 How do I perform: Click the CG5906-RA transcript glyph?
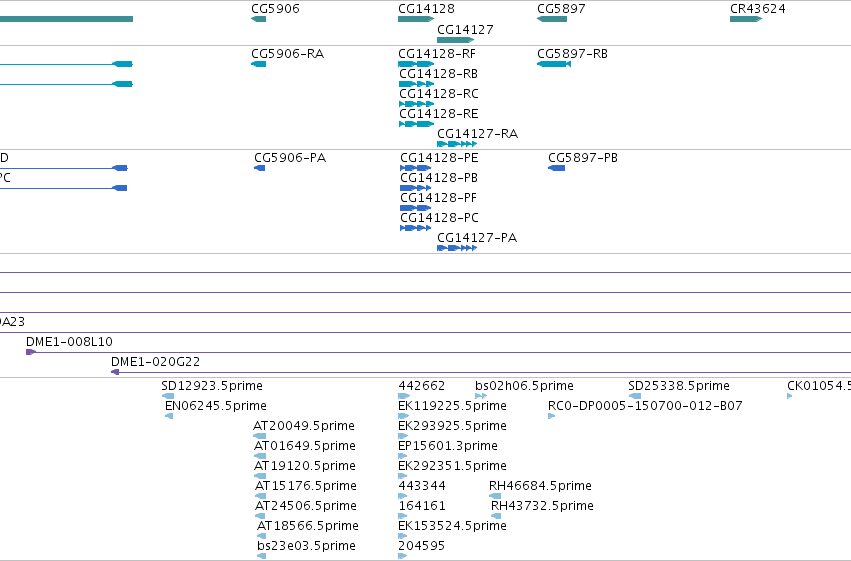[x=258, y=64]
